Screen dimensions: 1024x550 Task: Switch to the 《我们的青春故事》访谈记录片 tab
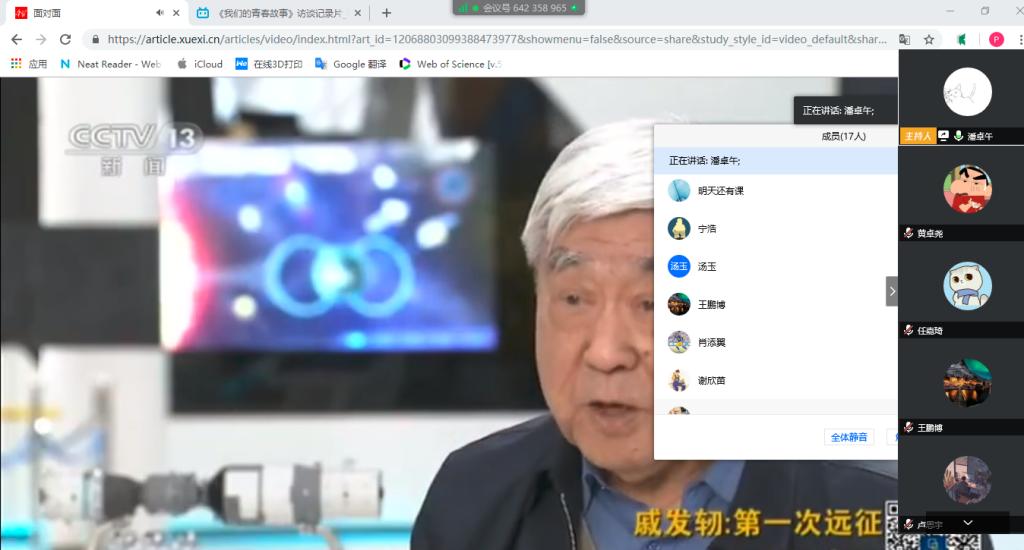pyautogui.click(x=280, y=13)
